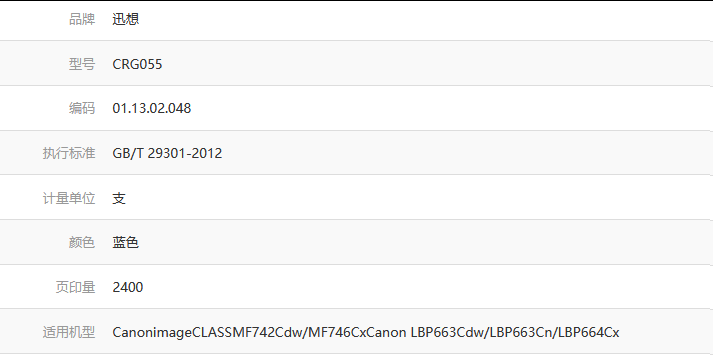Click the brand value 迅想
Viewport: 713px width, 364px height.
pos(126,19)
